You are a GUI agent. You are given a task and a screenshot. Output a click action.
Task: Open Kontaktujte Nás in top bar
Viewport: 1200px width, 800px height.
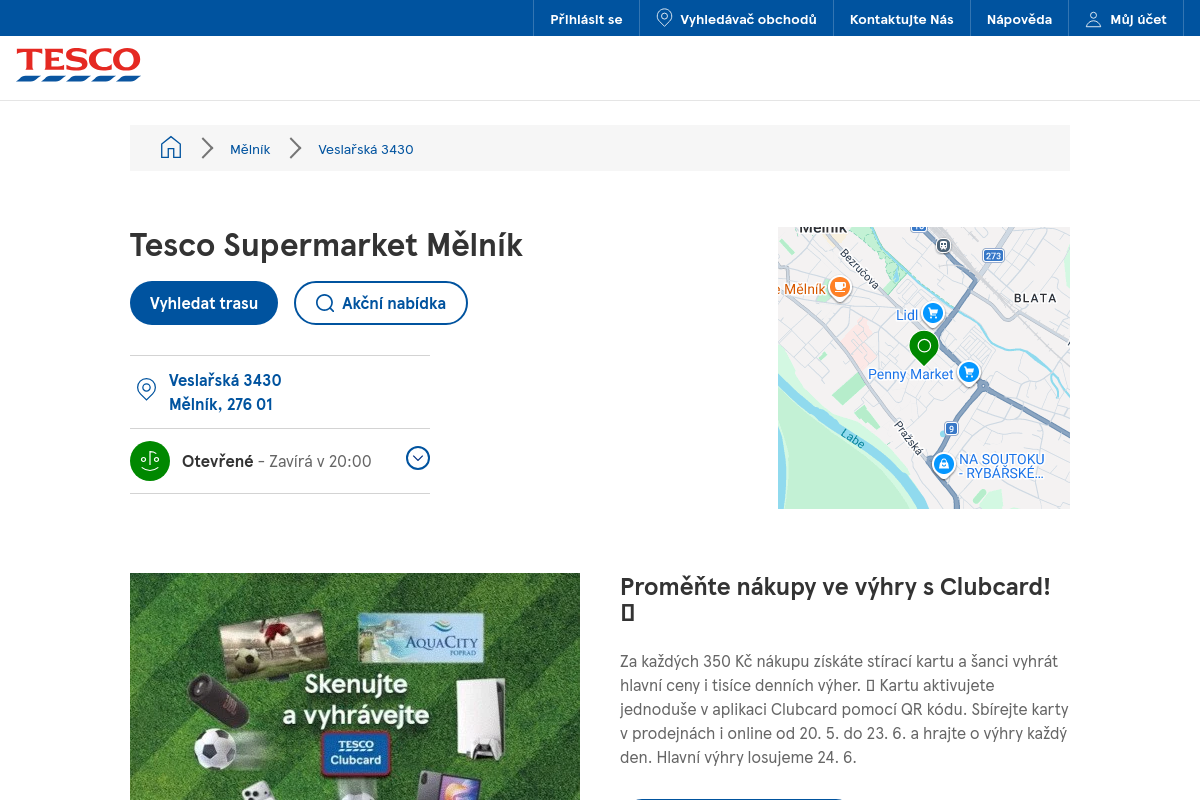pos(902,19)
